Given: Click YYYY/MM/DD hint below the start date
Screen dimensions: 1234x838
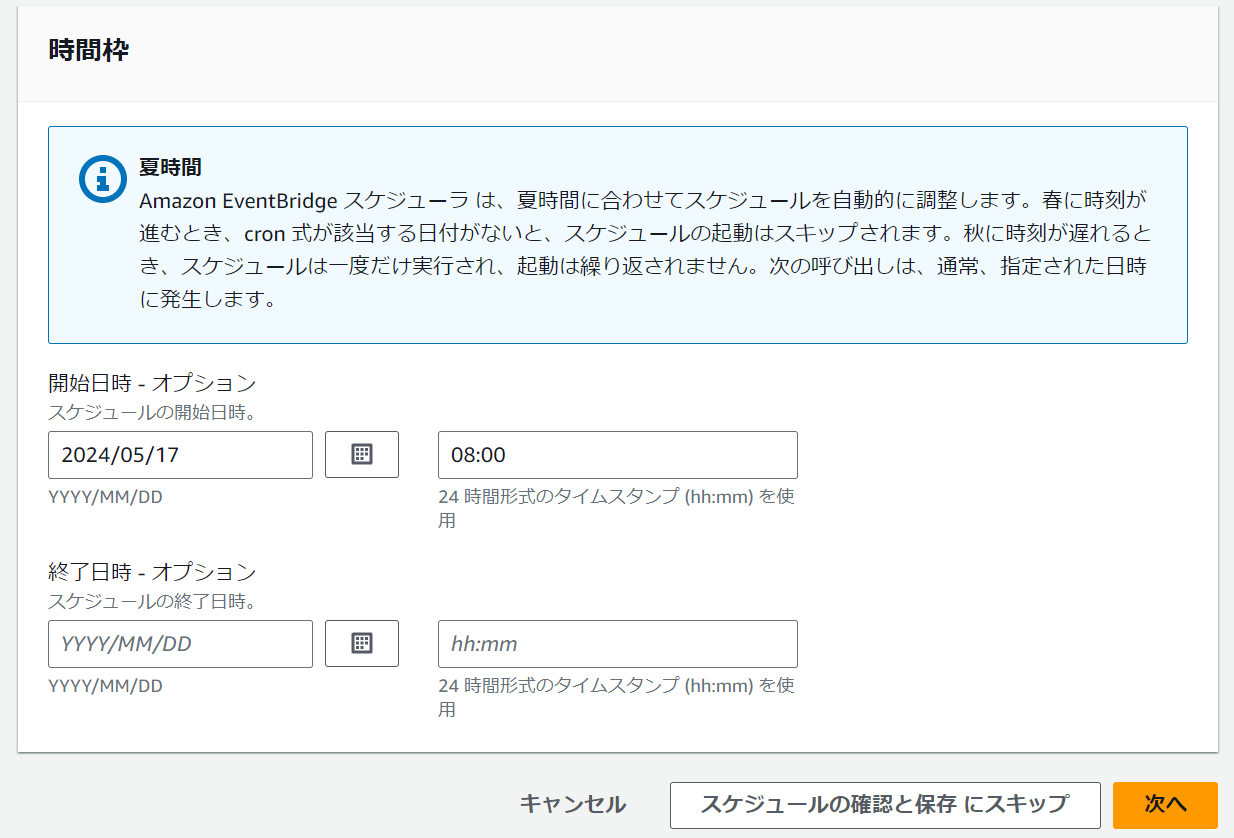Looking at the screenshot, I should tap(105, 497).
